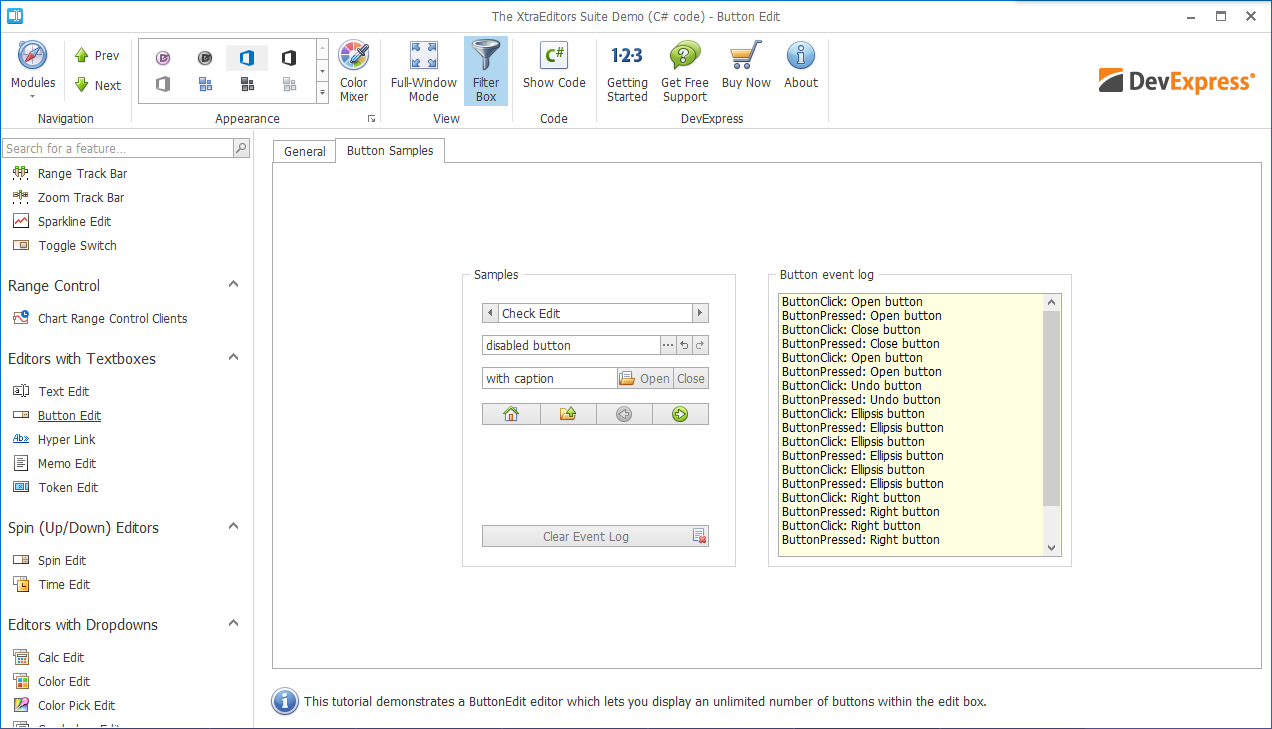Viewport: 1272px width, 729px height.
Task: Click the magnifier icon in the search box
Action: (241, 148)
